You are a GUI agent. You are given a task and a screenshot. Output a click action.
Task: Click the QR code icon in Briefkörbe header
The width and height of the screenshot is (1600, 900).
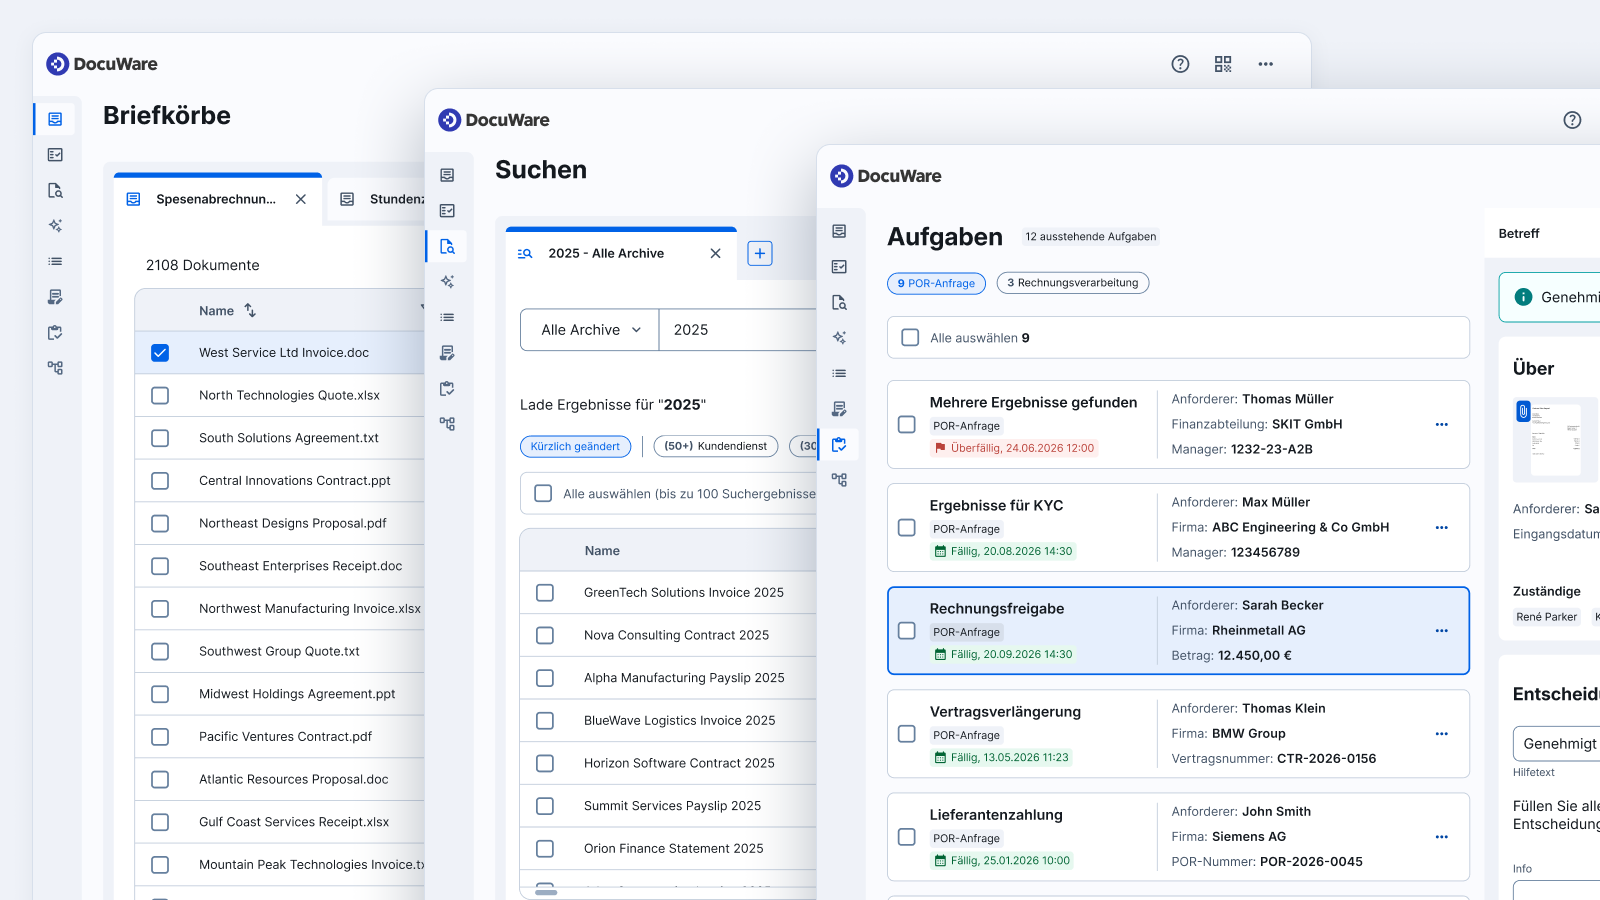coord(1223,64)
